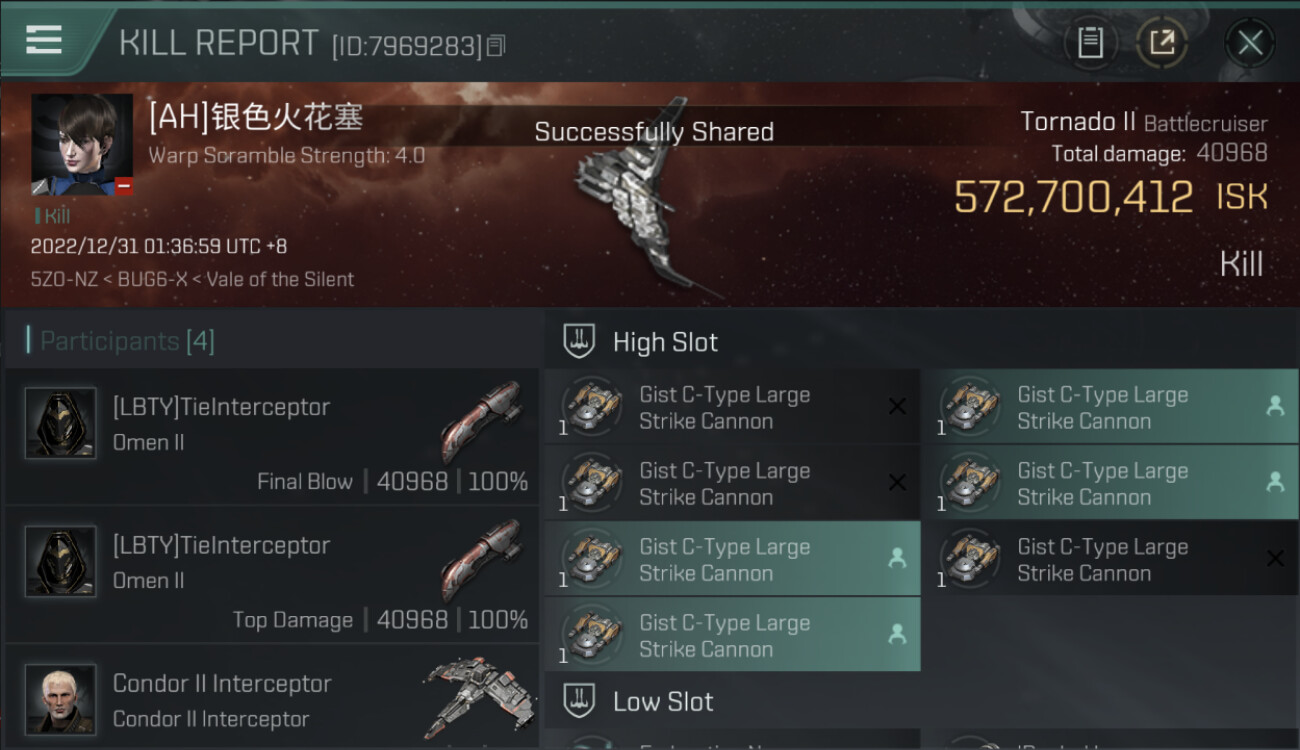This screenshot has width=1300, height=750.
Task: Click the victim character portrait
Action: [x=82, y=145]
